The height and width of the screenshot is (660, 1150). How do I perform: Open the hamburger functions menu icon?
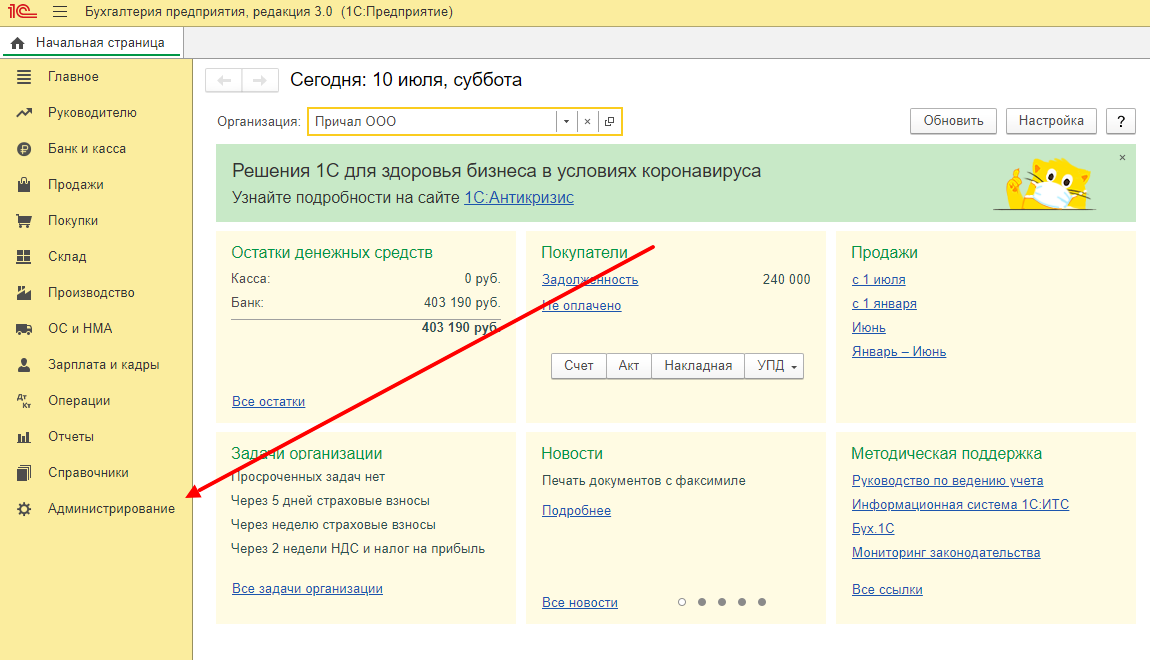(60, 12)
